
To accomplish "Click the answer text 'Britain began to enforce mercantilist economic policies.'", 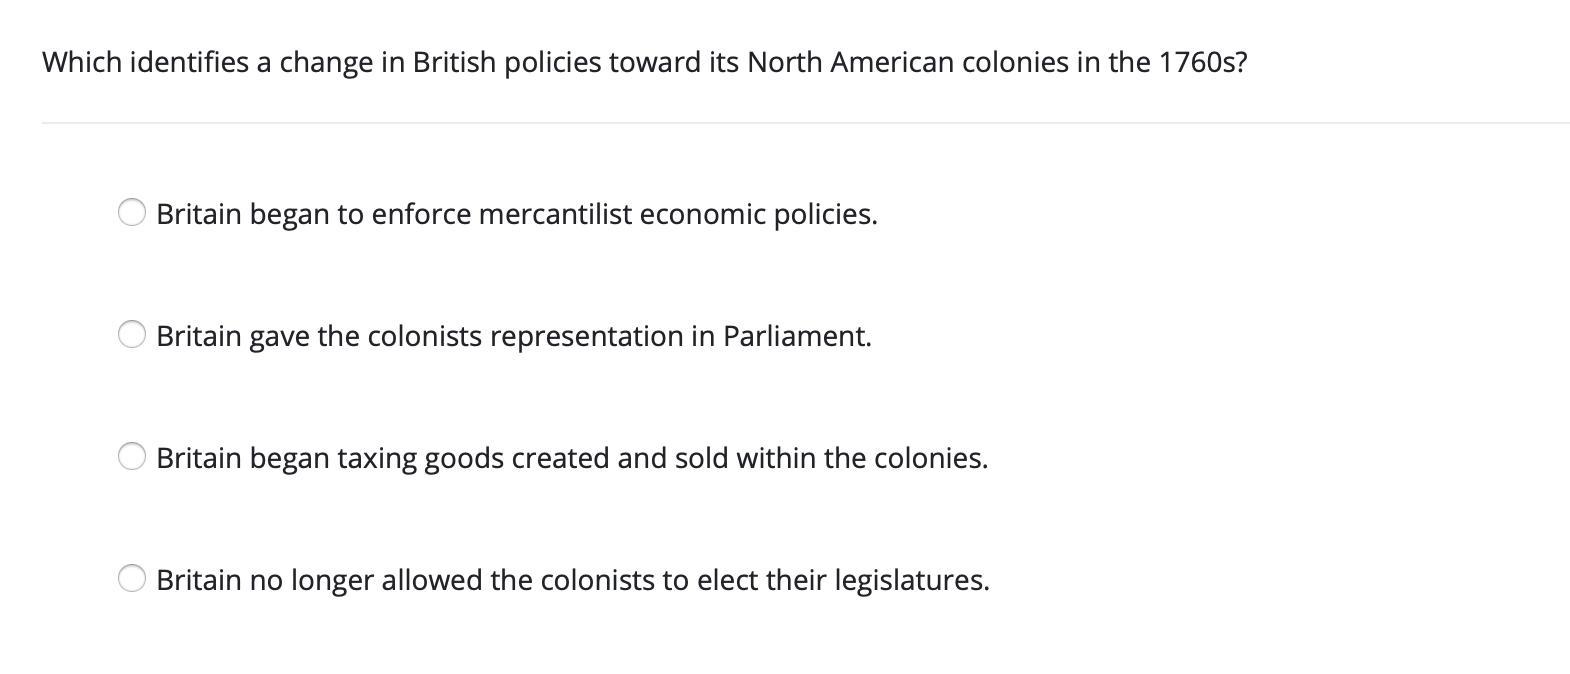I will 516,214.
